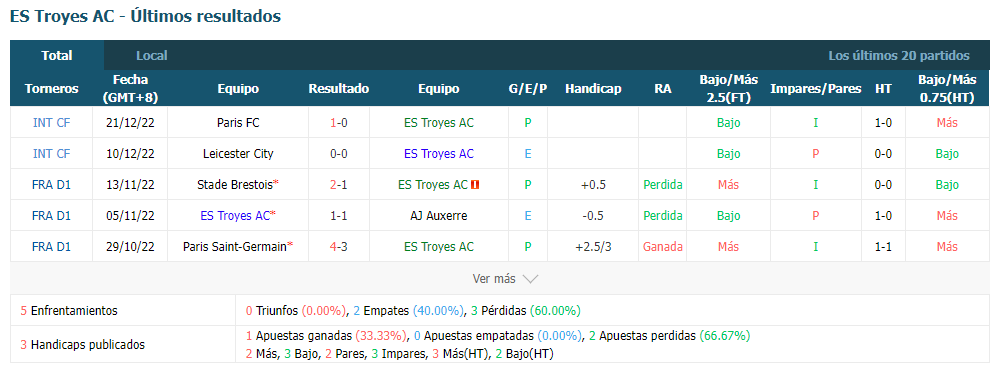This screenshot has width=1000, height=370.
Task: Switch to the Local tab
Action: pos(152,56)
